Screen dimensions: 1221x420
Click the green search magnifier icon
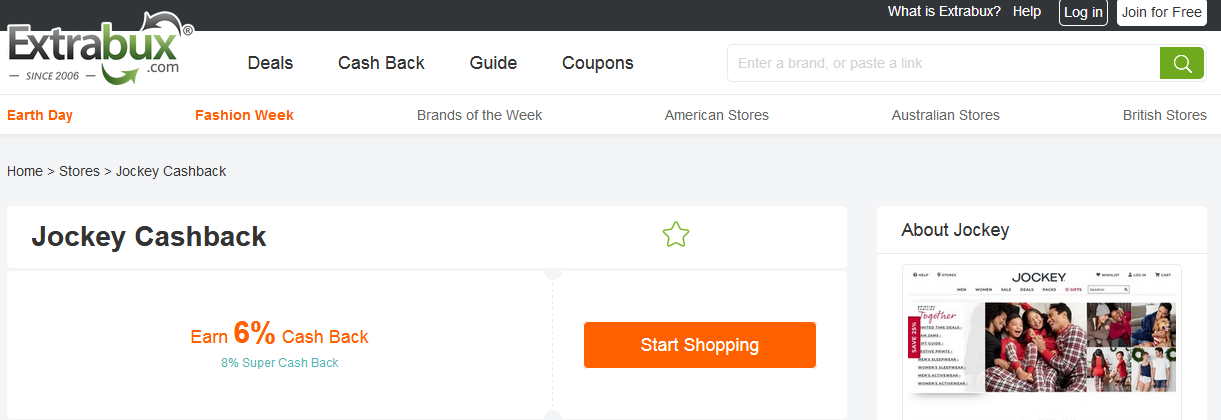[x=1181, y=63]
